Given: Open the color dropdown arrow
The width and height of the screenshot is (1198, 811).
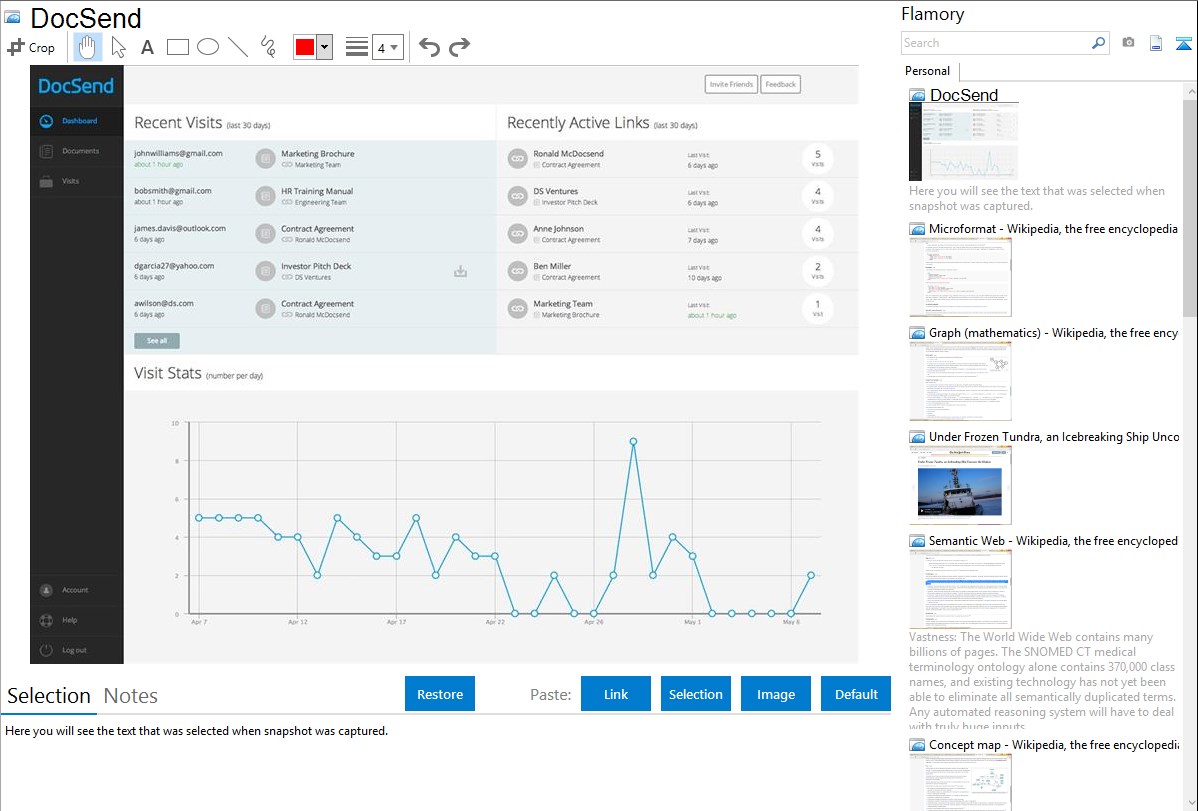Looking at the screenshot, I should pos(324,47).
